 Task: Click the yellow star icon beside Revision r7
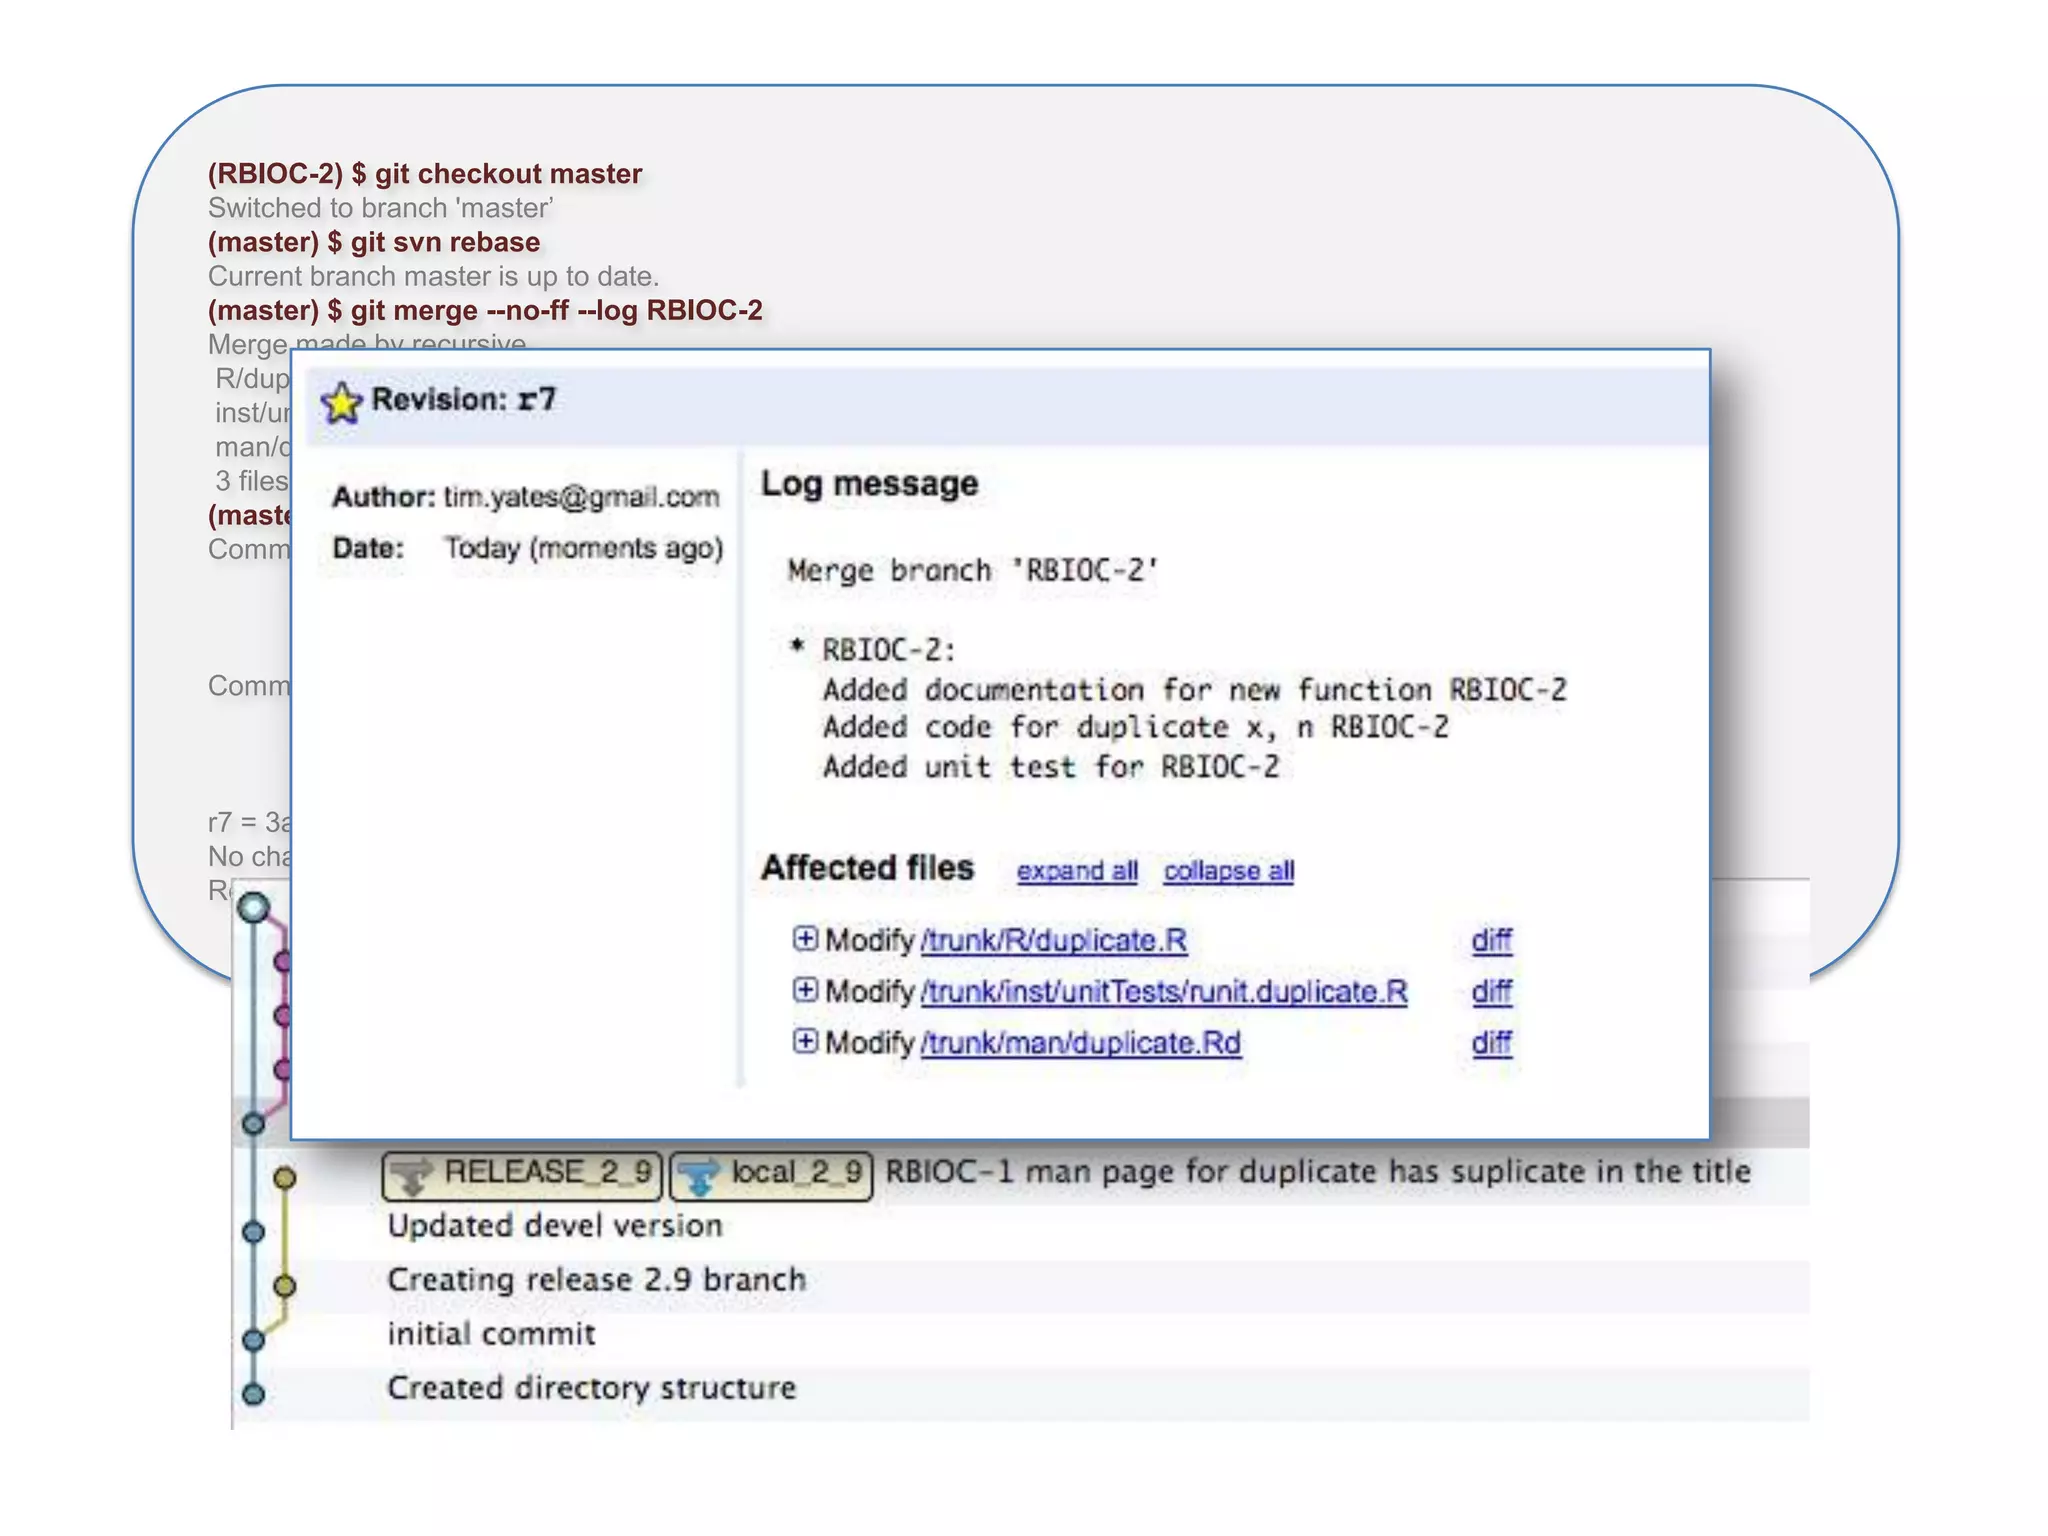pyautogui.click(x=341, y=402)
